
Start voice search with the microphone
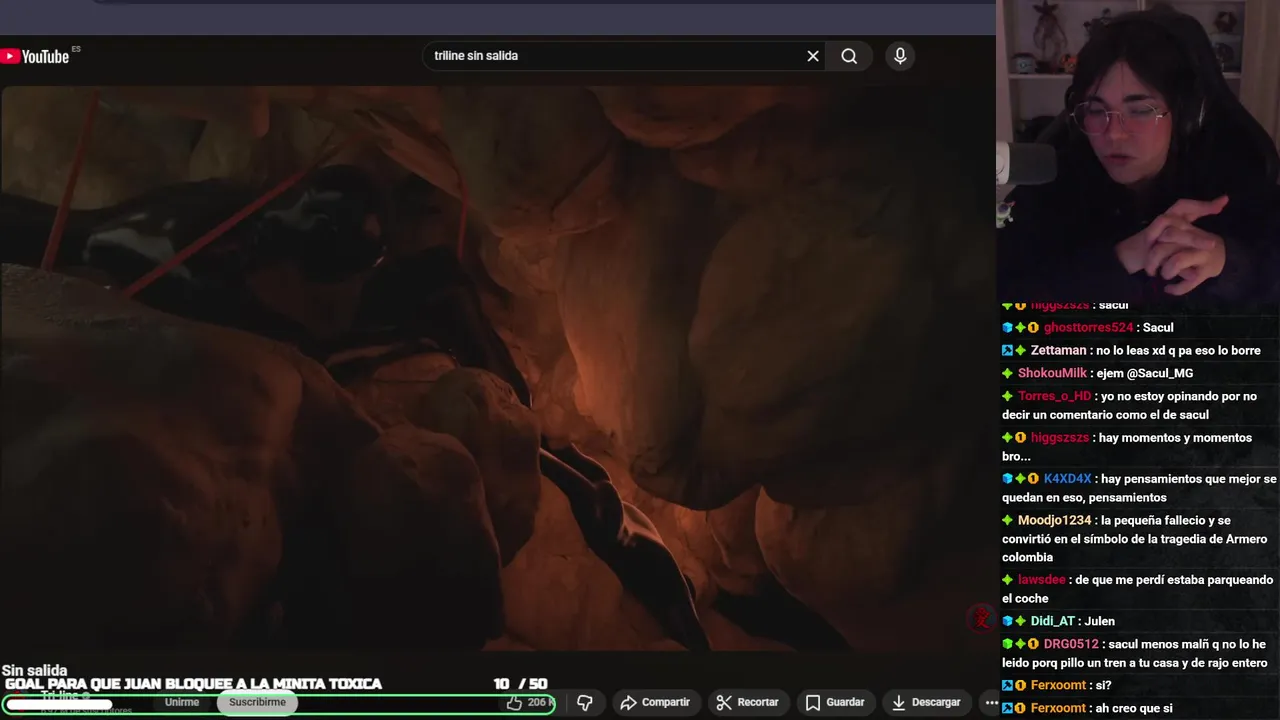(x=900, y=56)
